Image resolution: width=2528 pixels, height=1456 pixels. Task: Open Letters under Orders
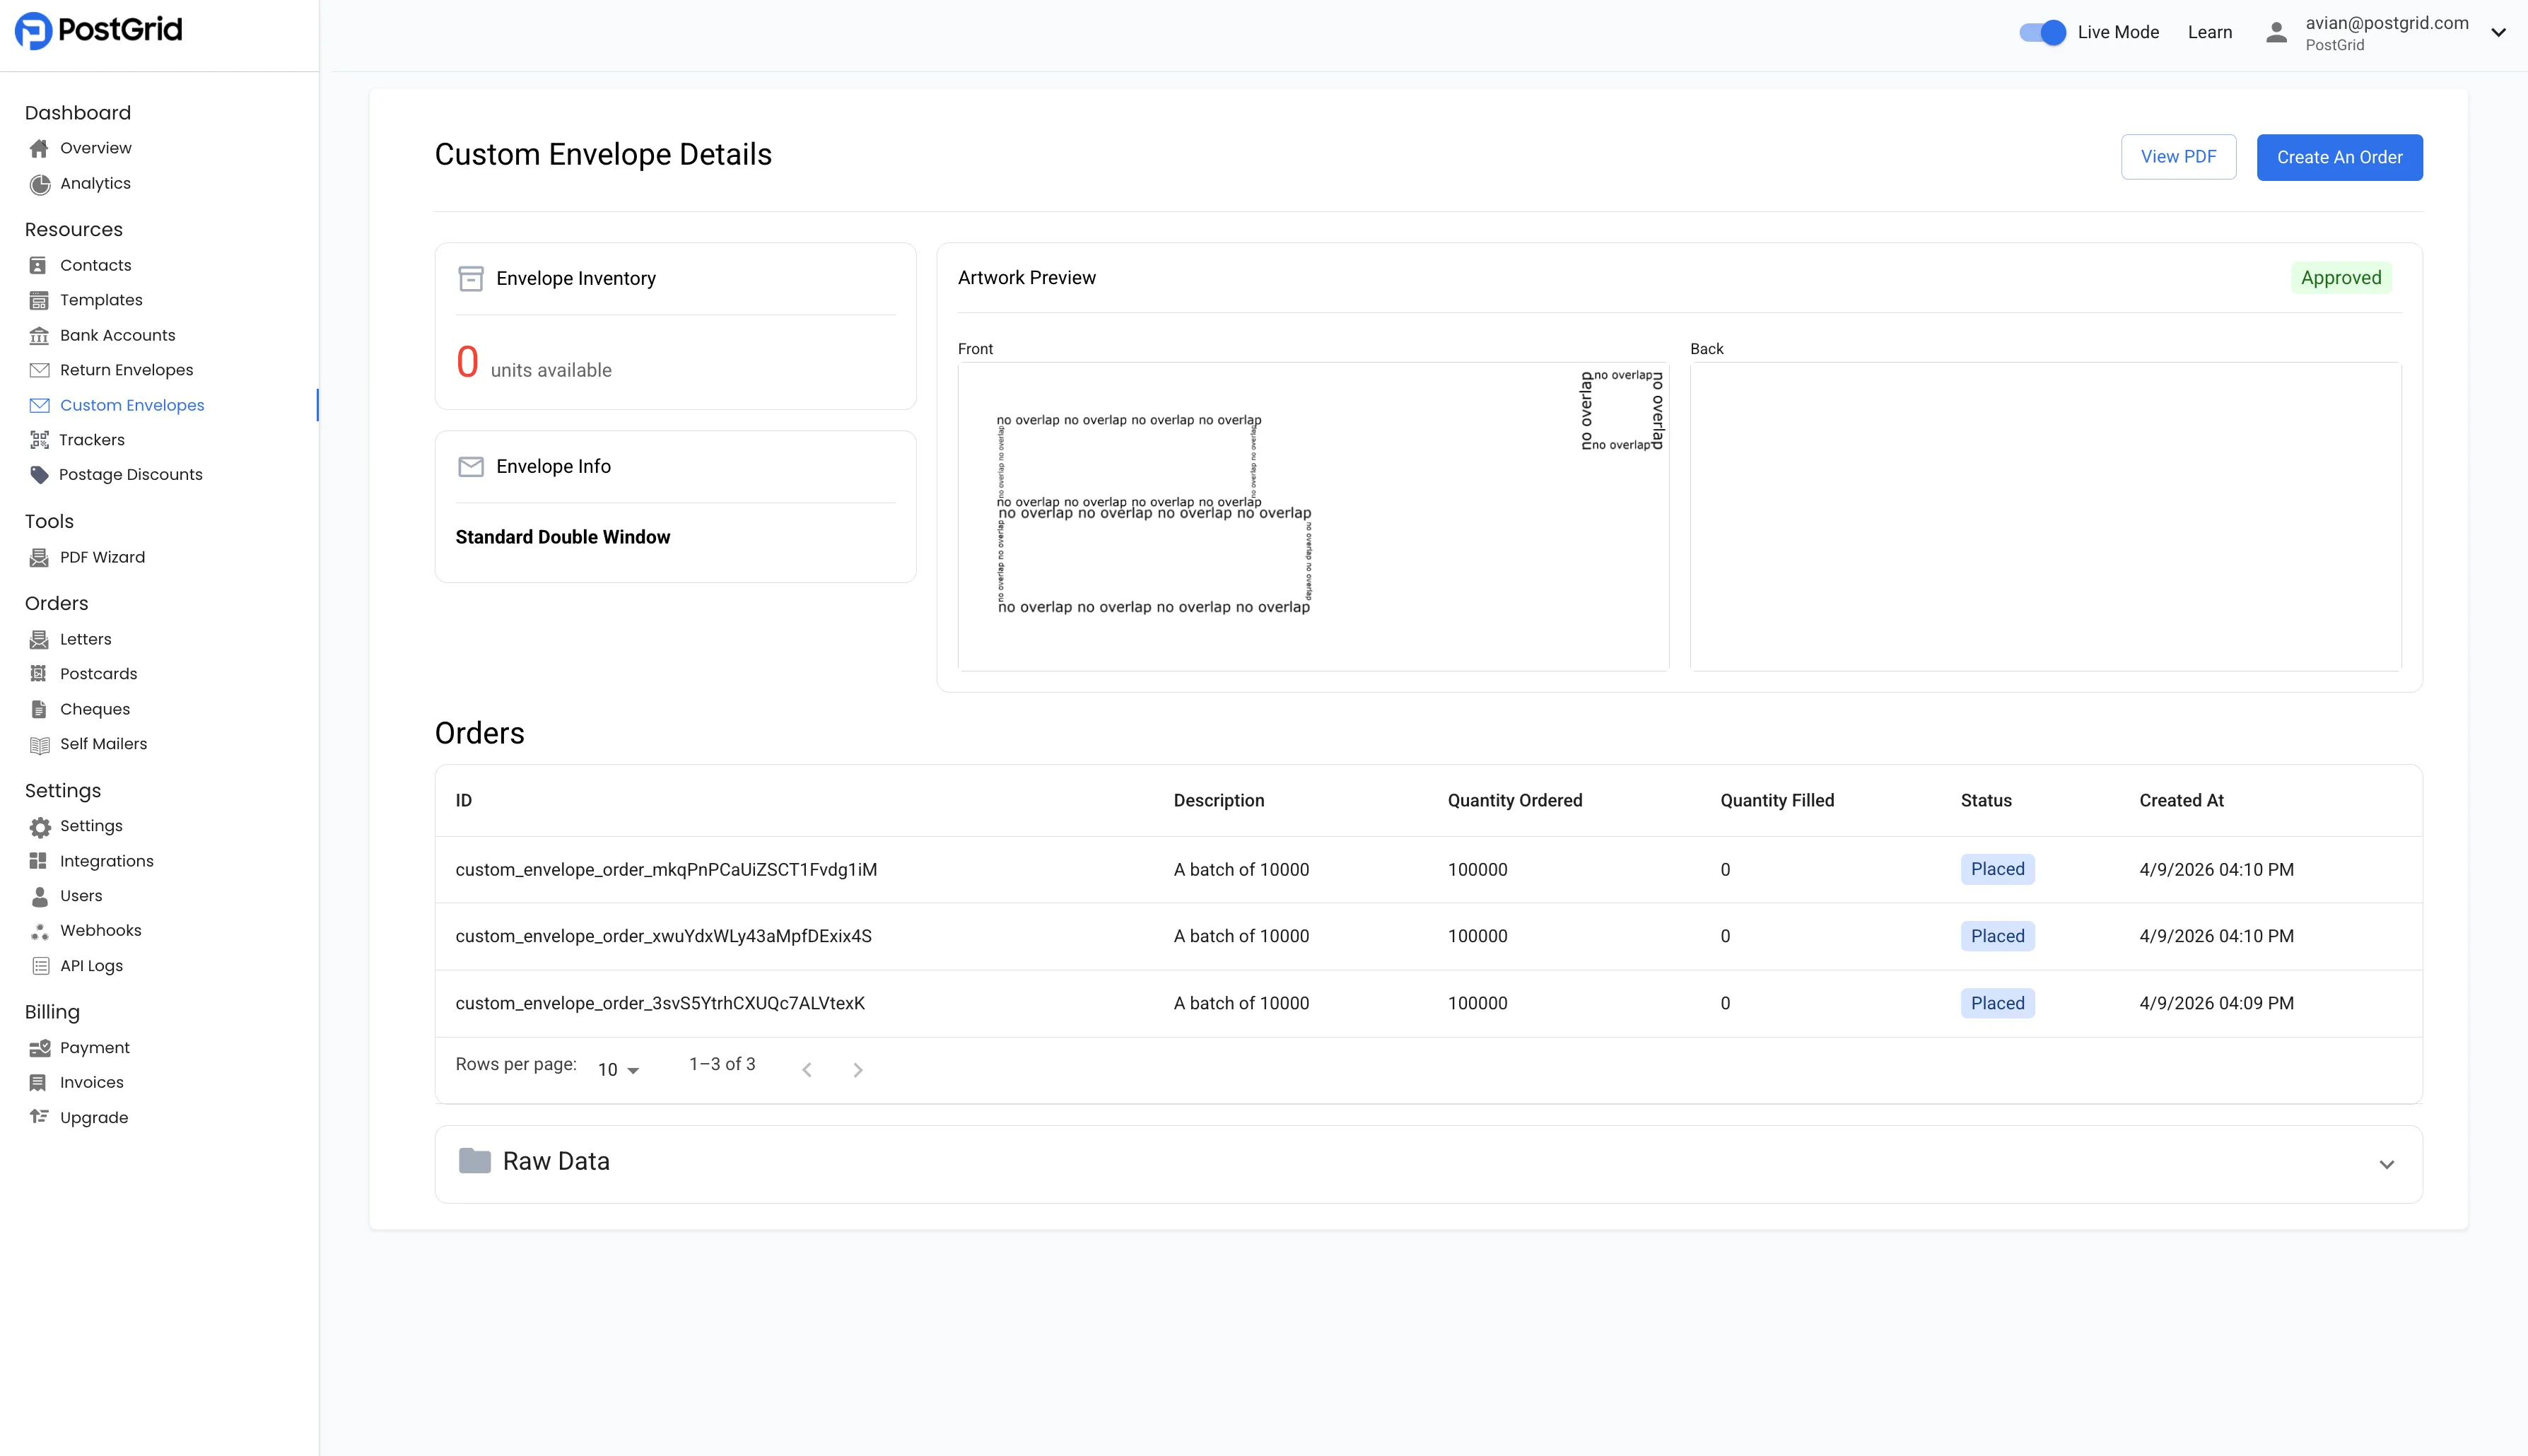click(x=86, y=639)
